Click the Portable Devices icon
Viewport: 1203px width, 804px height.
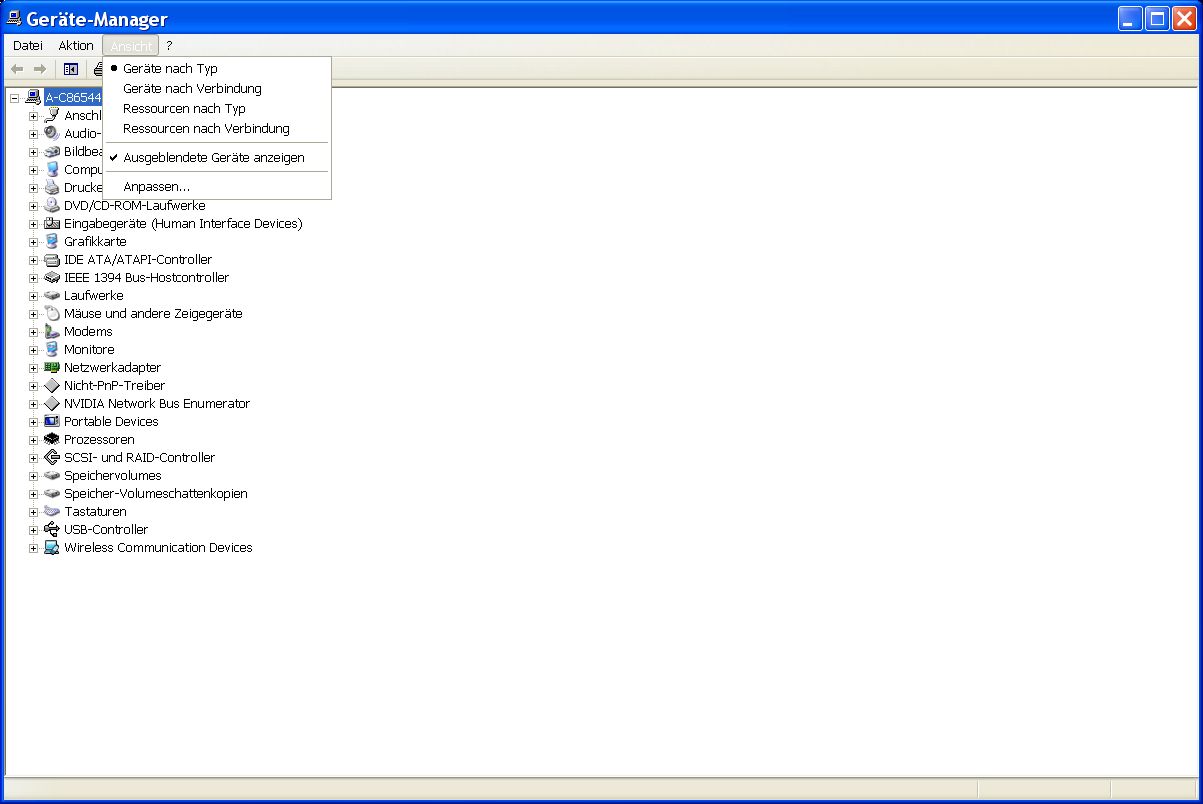pos(52,421)
